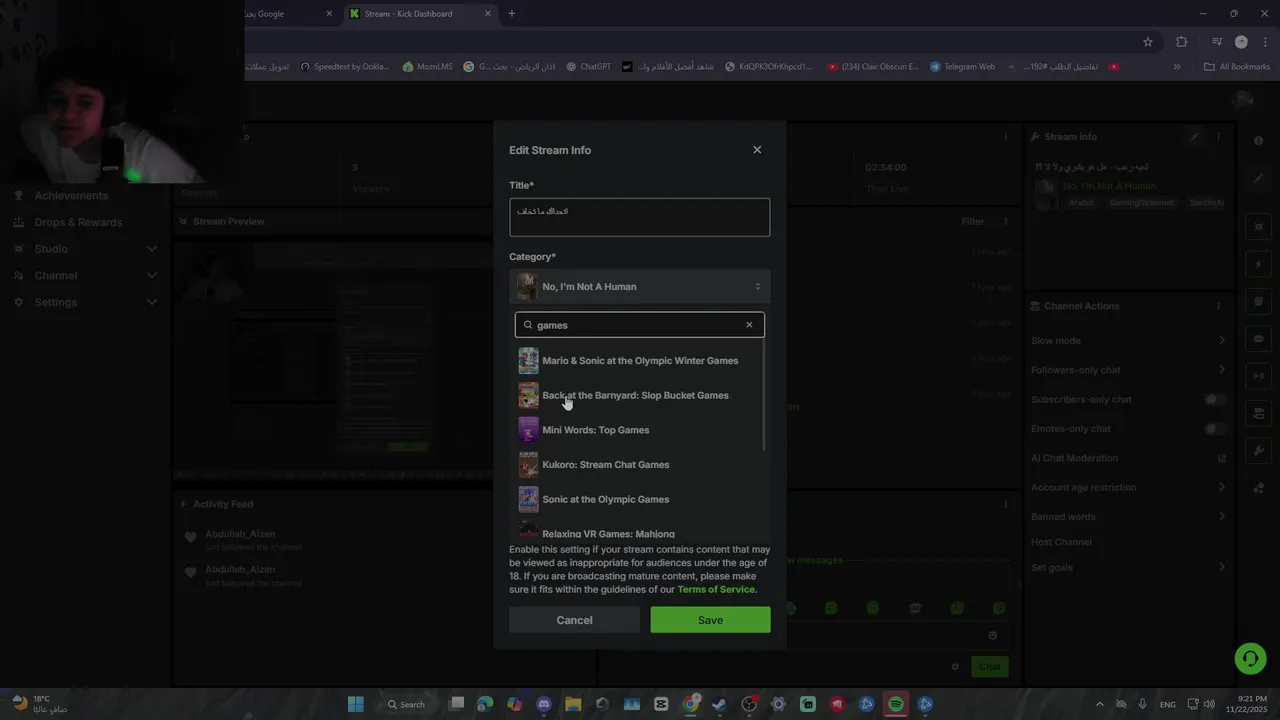Click the chat bubble icon in right rail
The image size is (1280, 720).
1259,339
